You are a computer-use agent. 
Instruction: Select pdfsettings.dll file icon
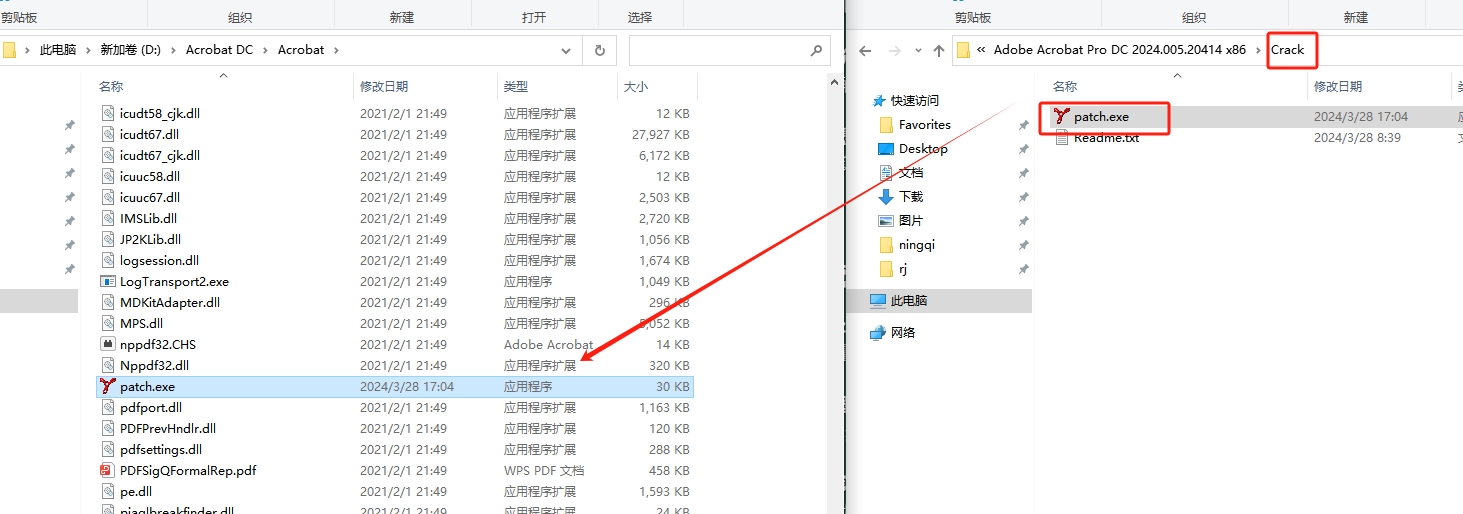pos(108,449)
